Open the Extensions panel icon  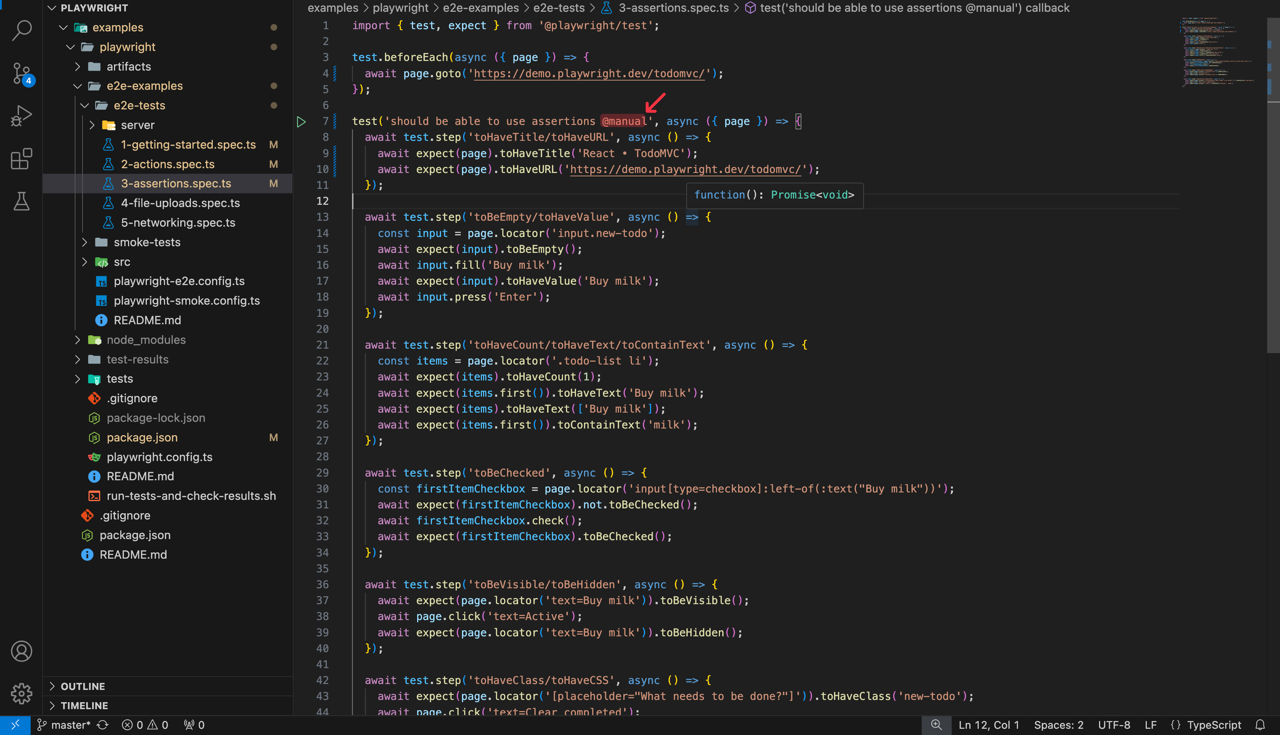click(x=21, y=159)
